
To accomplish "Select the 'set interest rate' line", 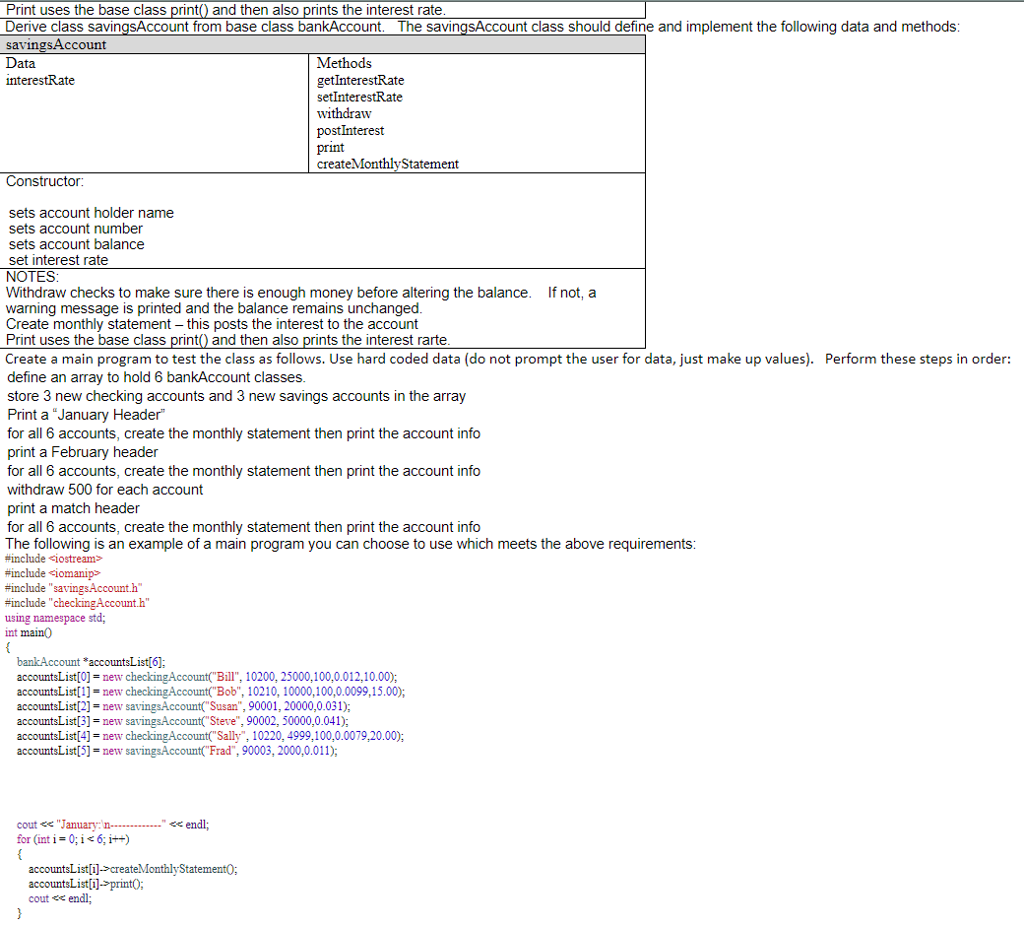I will pyautogui.click(x=58, y=260).
